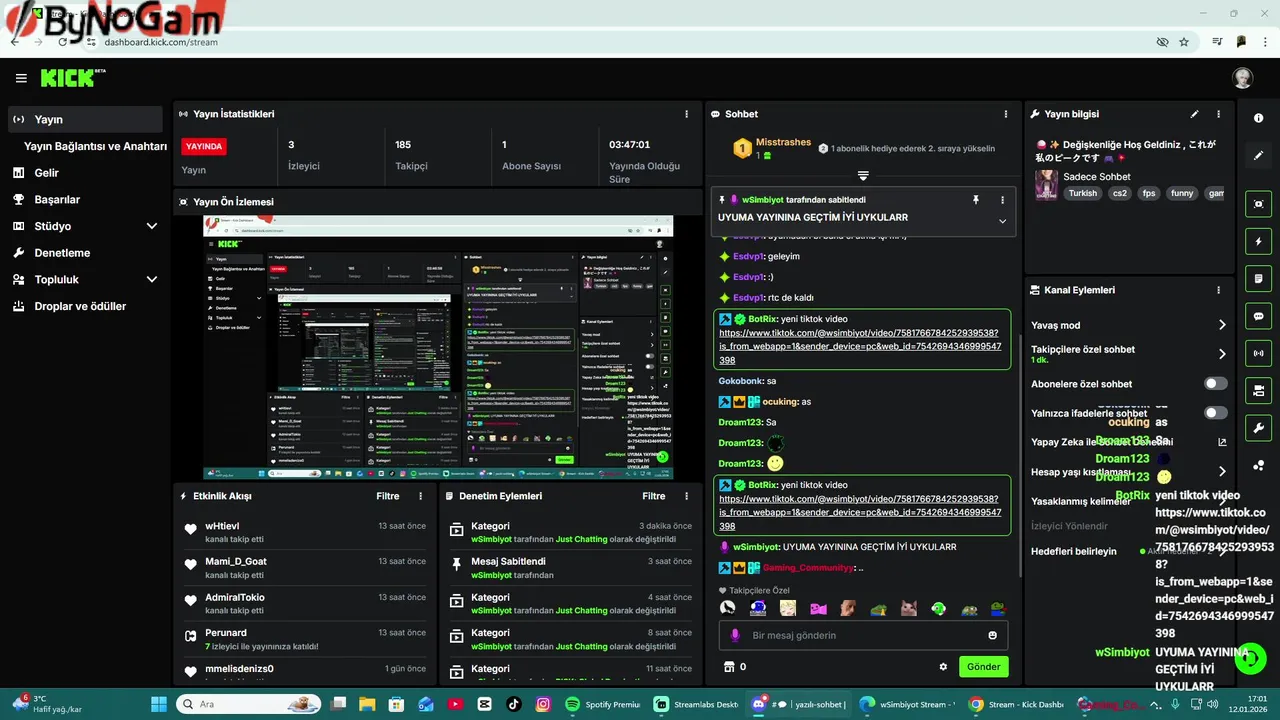Click the stream preview thumbnail
This screenshot has height=720, width=1280.
[438, 347]
